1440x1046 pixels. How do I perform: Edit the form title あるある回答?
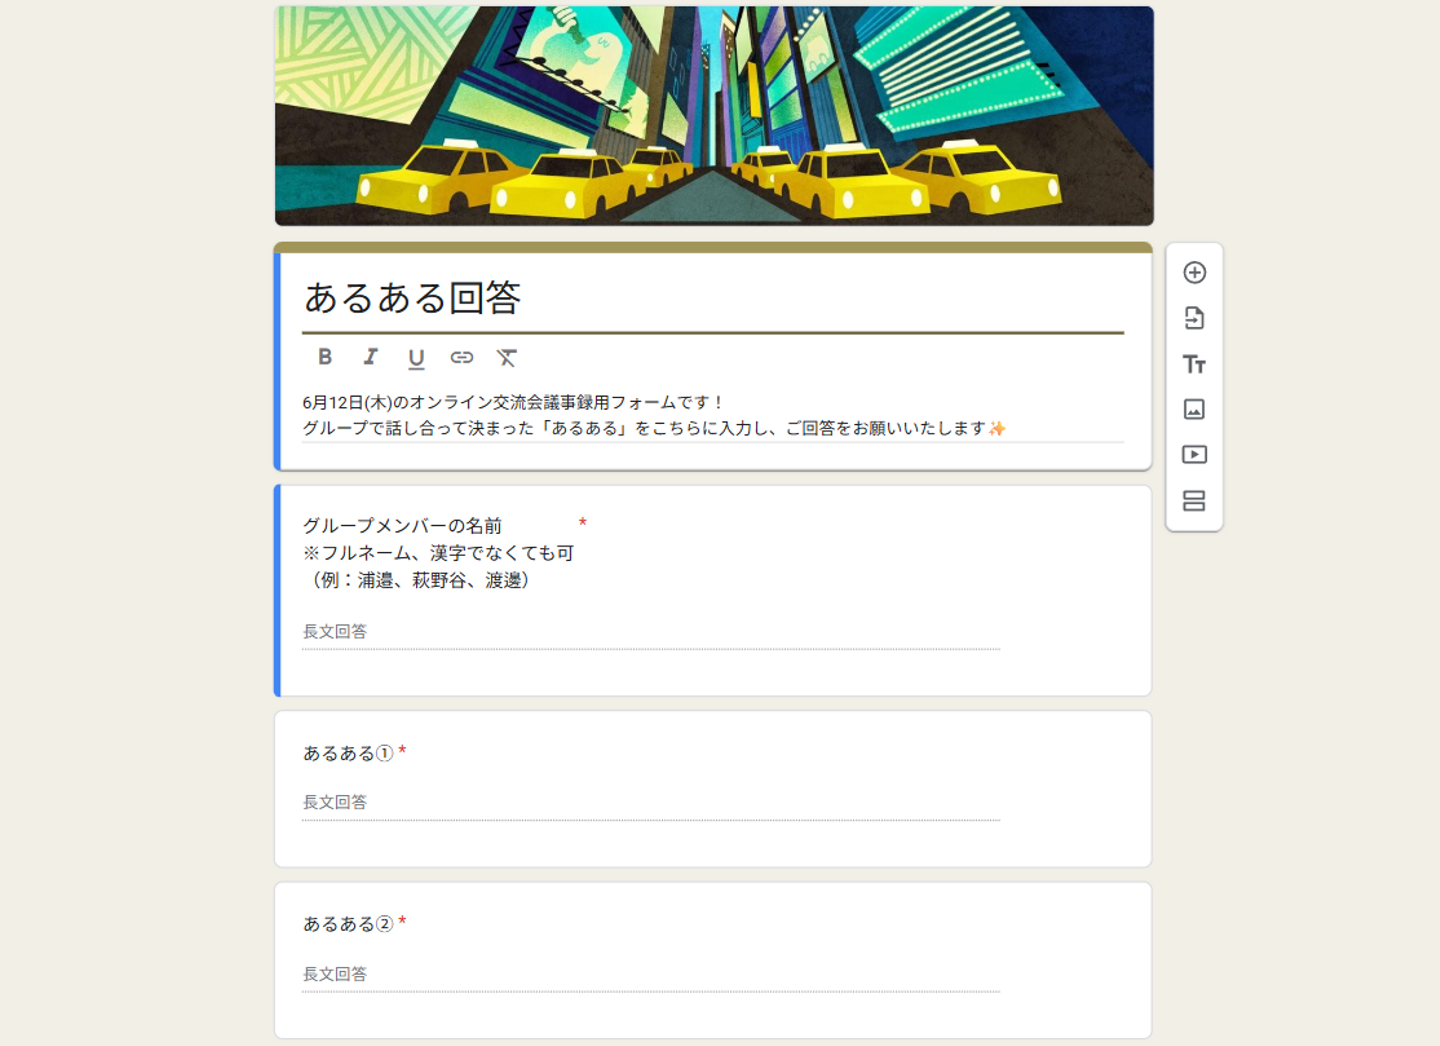click(x=713, y=298)
